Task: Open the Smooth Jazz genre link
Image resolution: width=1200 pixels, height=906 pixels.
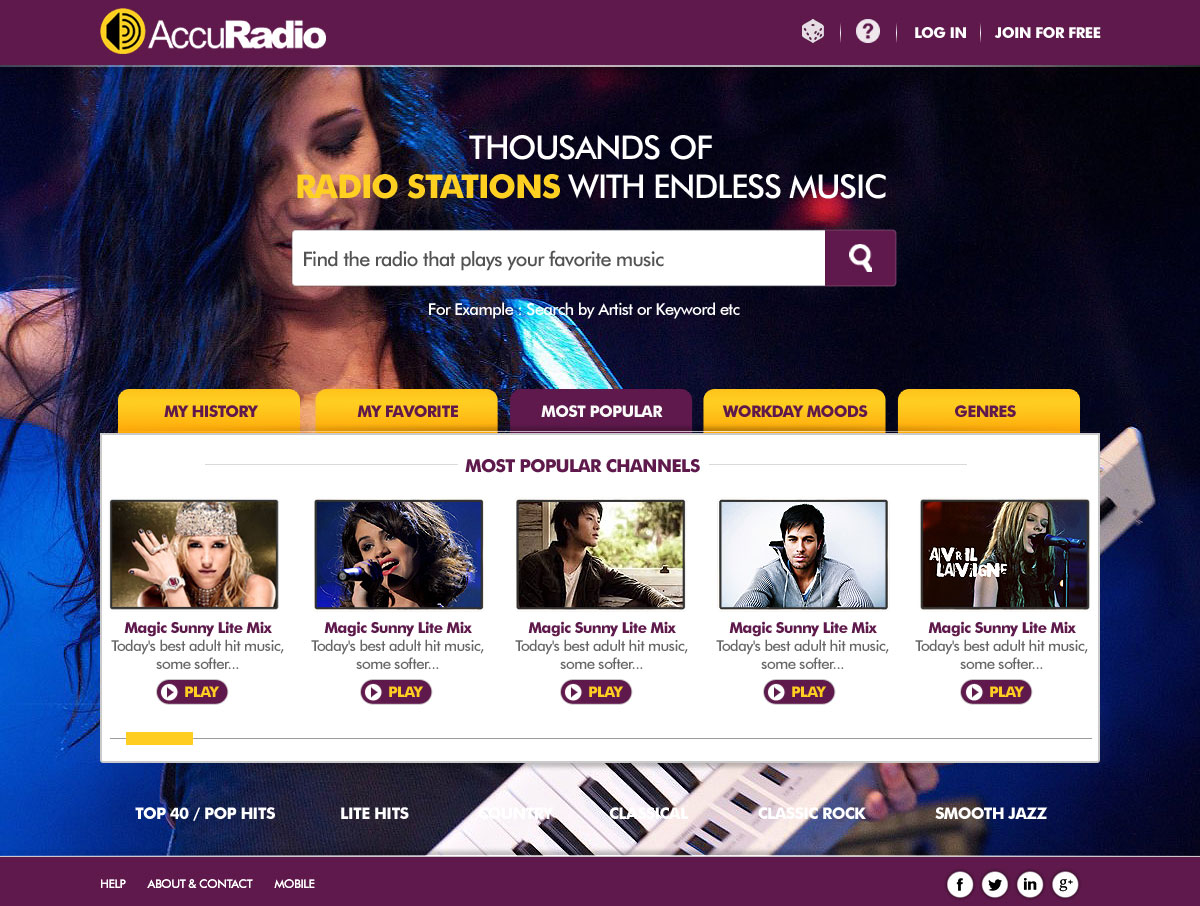Action: [x=990, y=813]
